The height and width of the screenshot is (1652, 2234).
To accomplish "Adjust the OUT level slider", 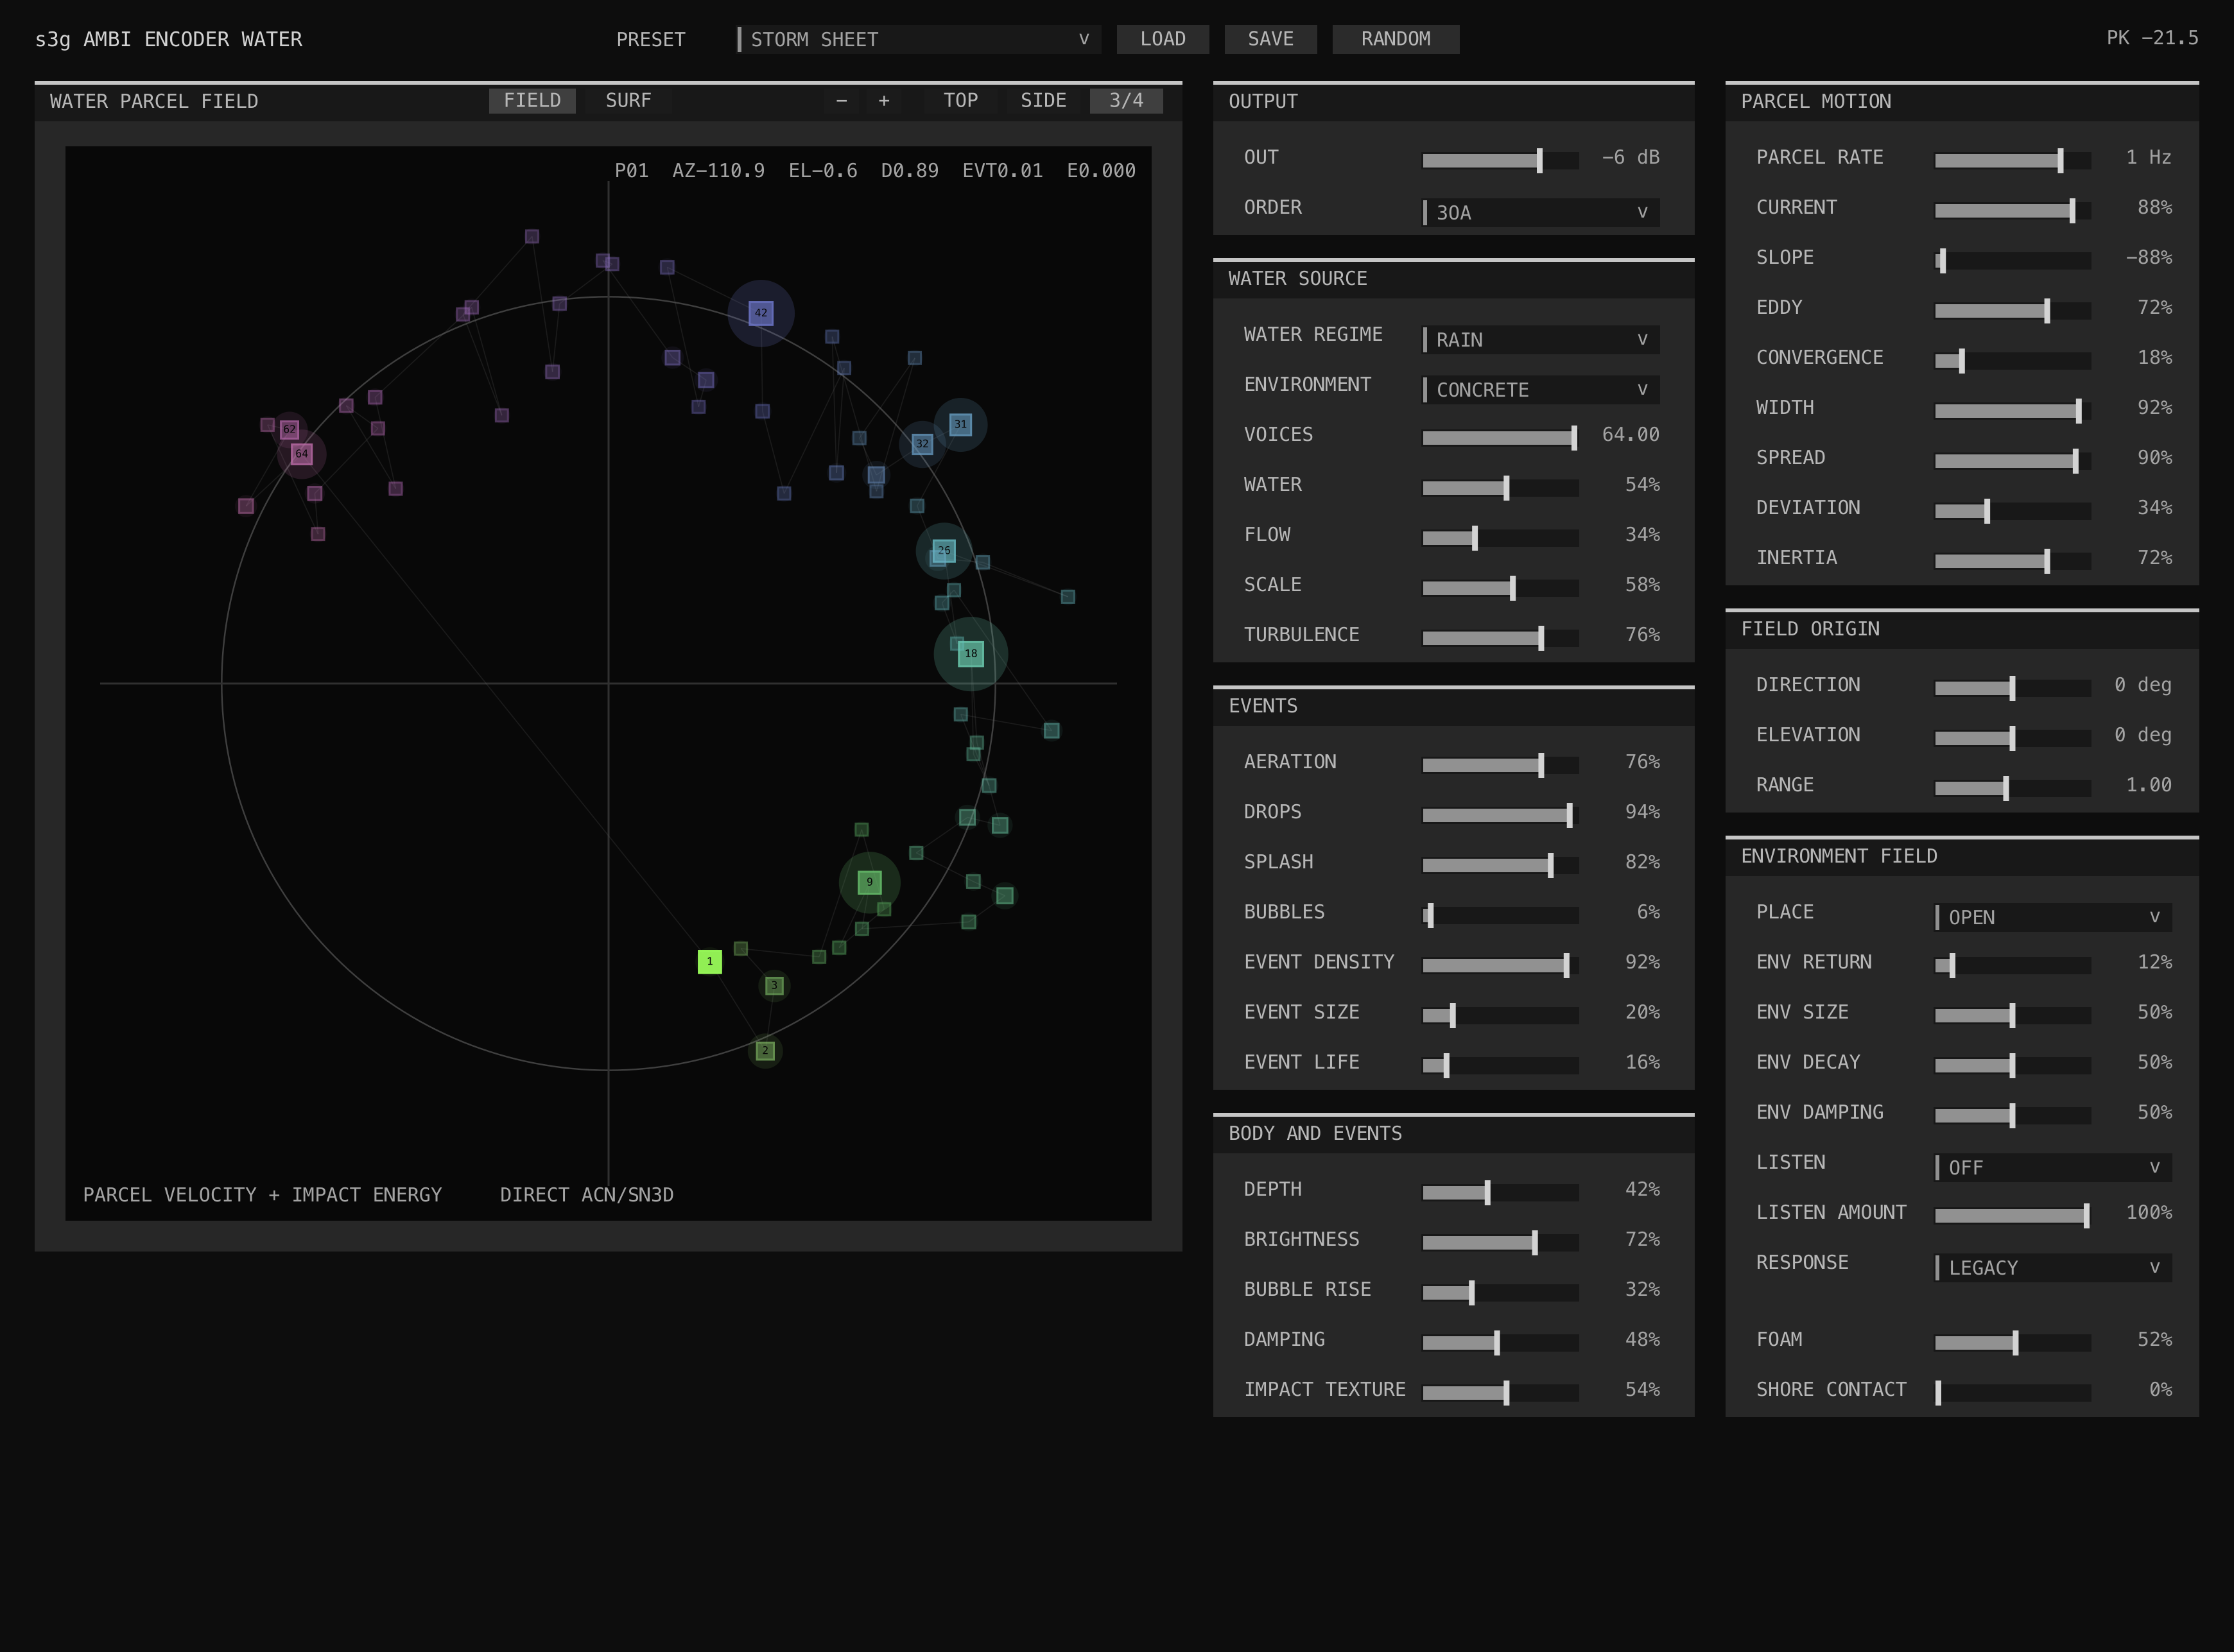I will pos(1501,160).
